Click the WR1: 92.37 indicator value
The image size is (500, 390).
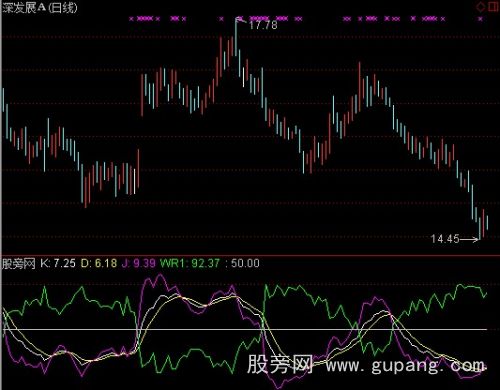(190, 263)
